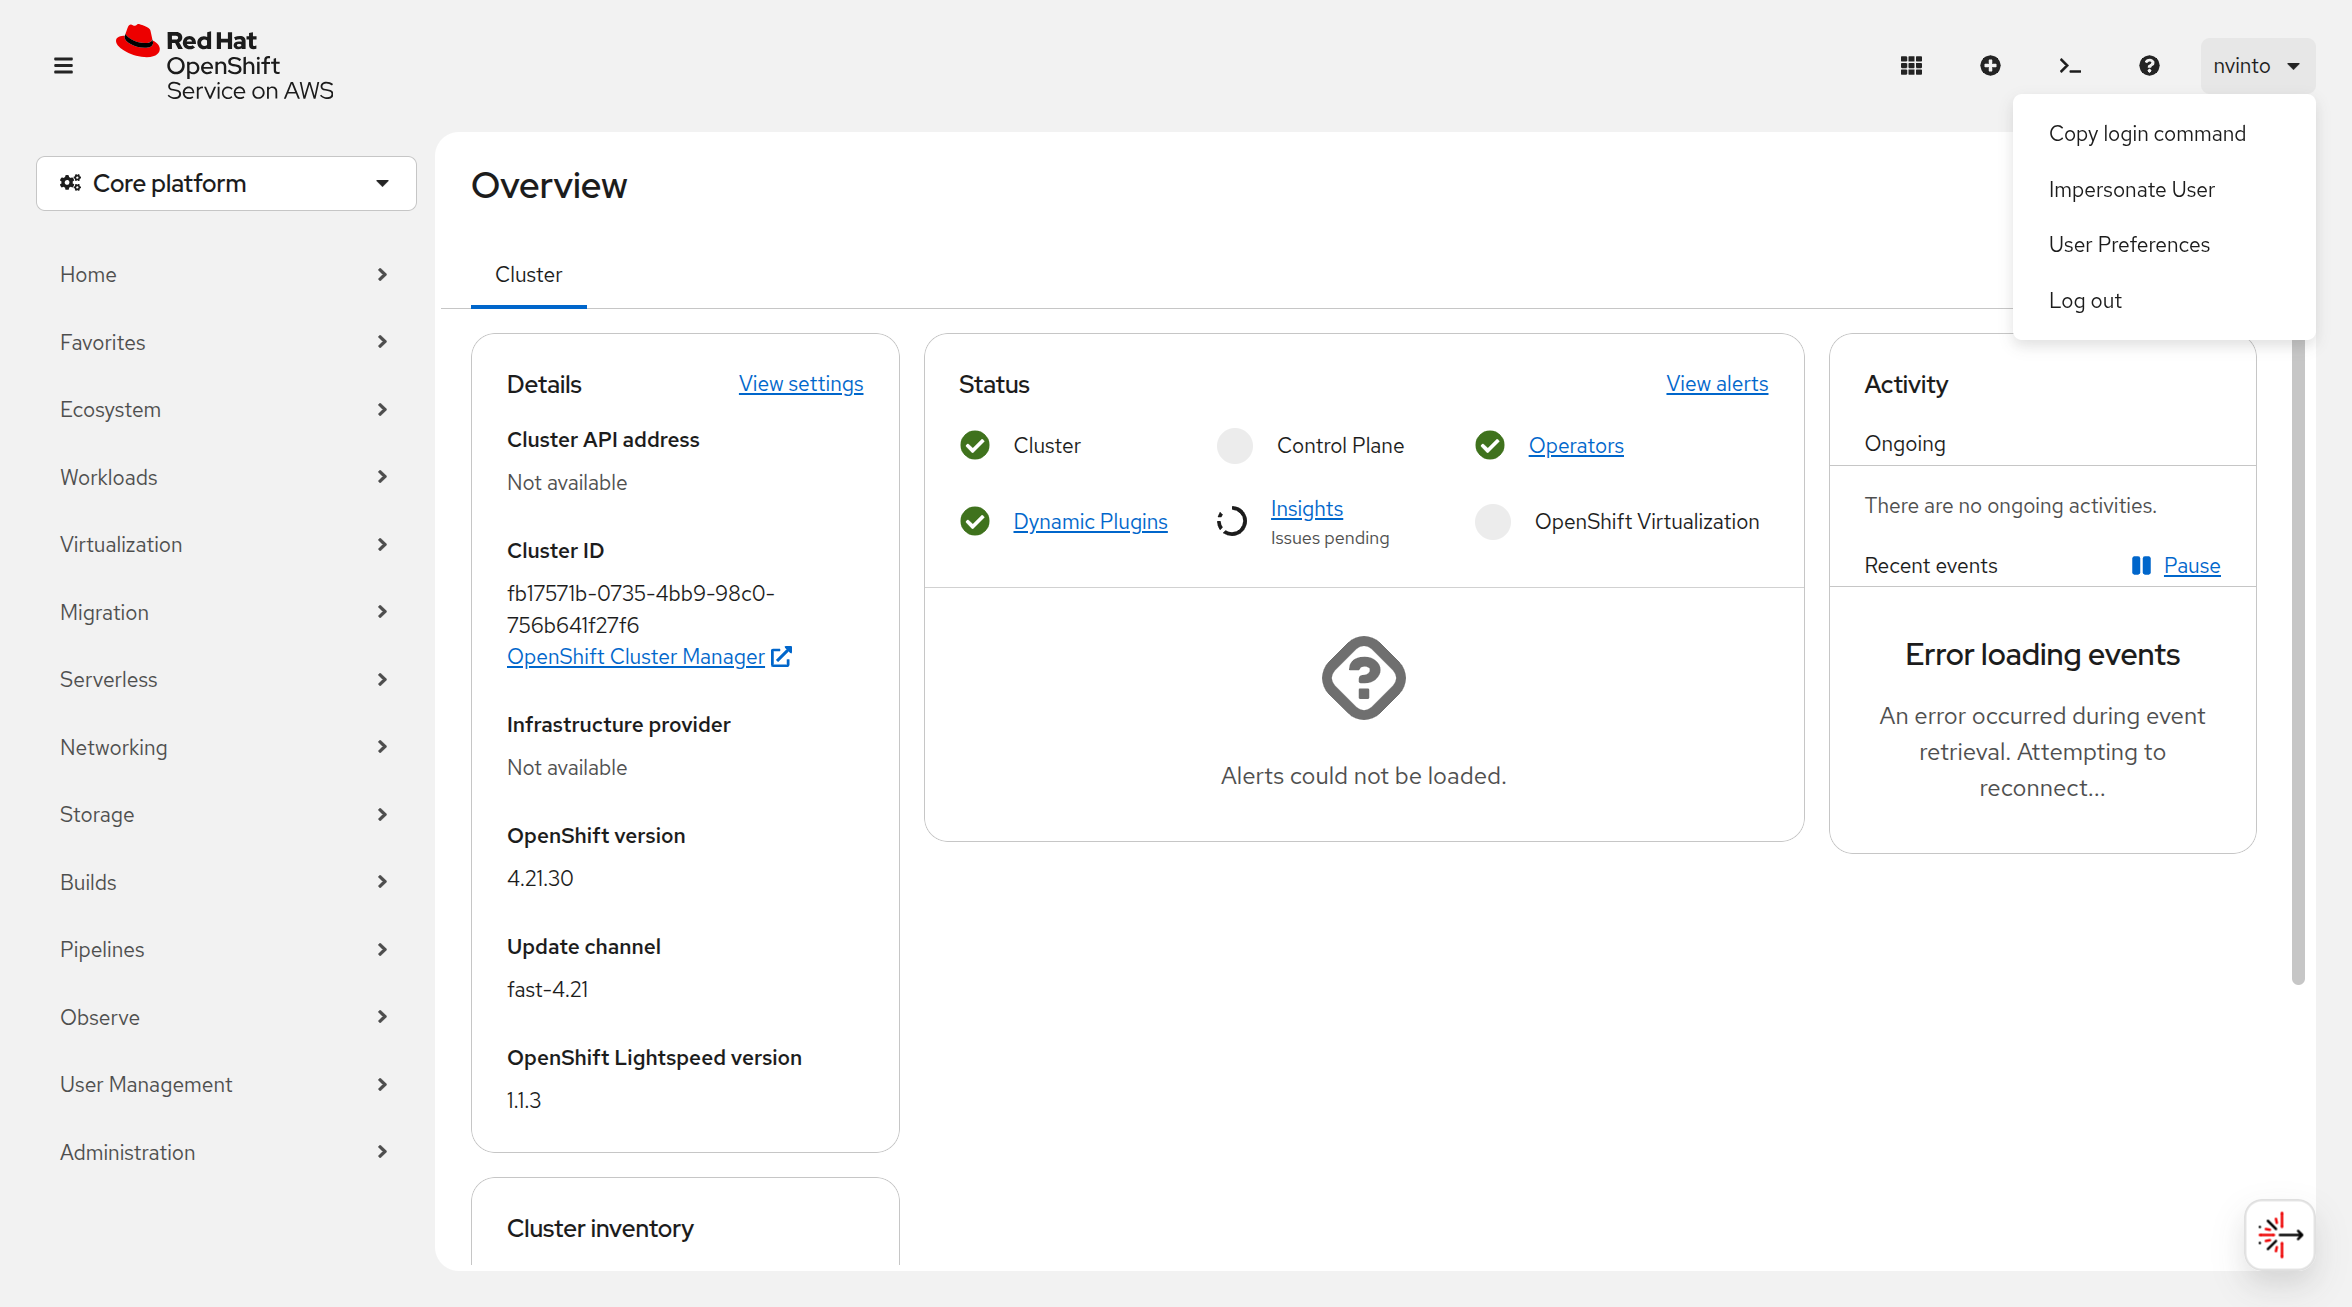Image resolution: width=2352 pixels, height=1307 pixels.
Task: Choose Impersonate User from menu
Action: [2164, 190]
